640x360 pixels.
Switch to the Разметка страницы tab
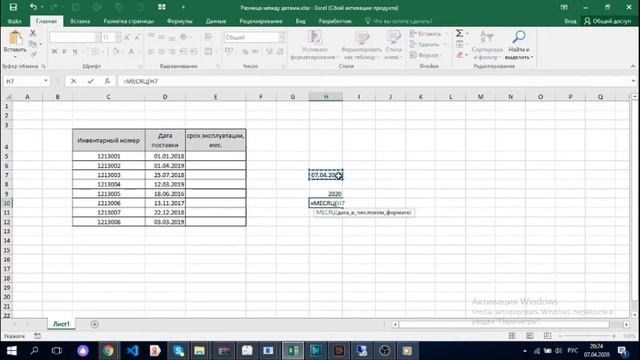[129, 21]
